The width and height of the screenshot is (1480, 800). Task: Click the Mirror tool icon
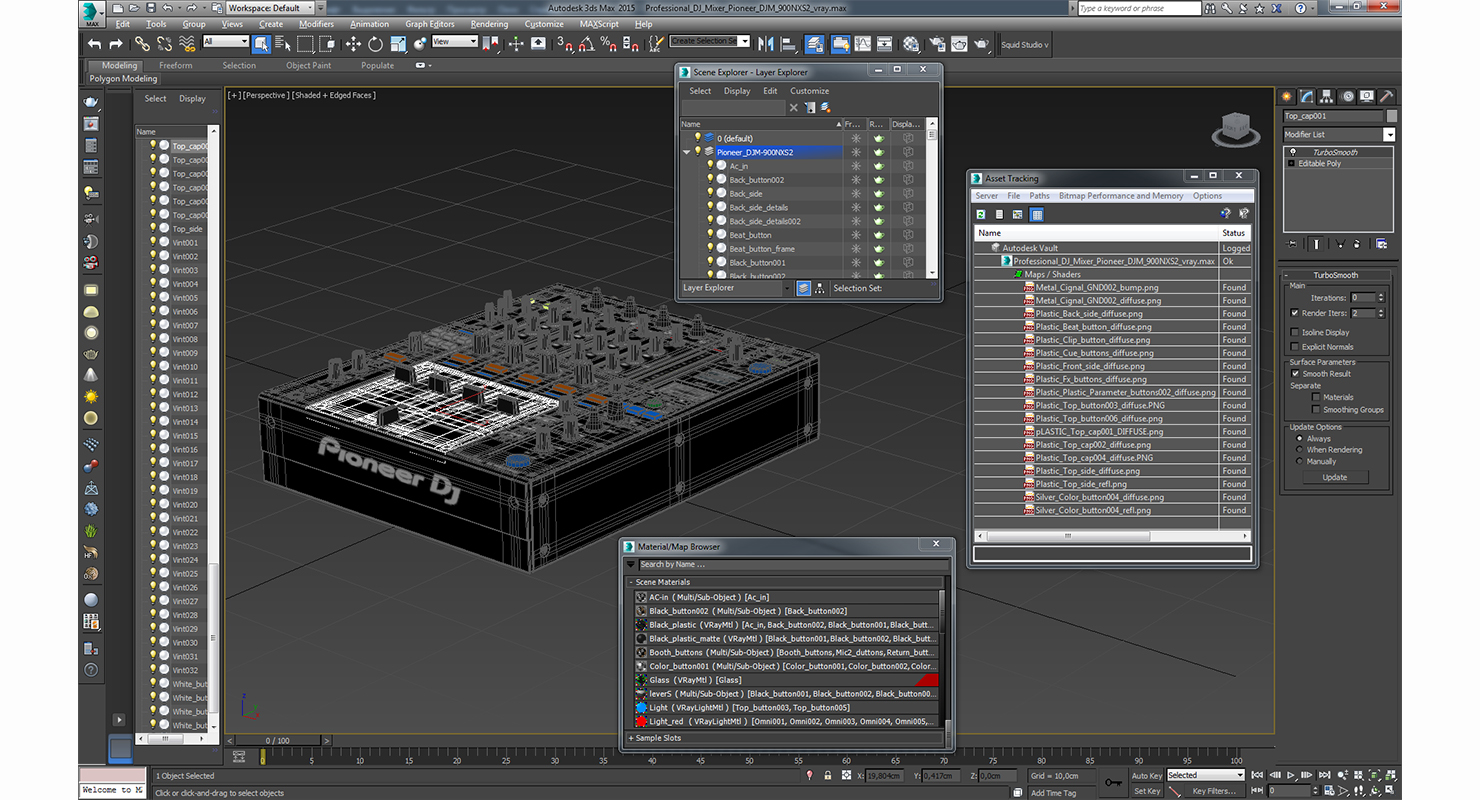tap(766, 44)
